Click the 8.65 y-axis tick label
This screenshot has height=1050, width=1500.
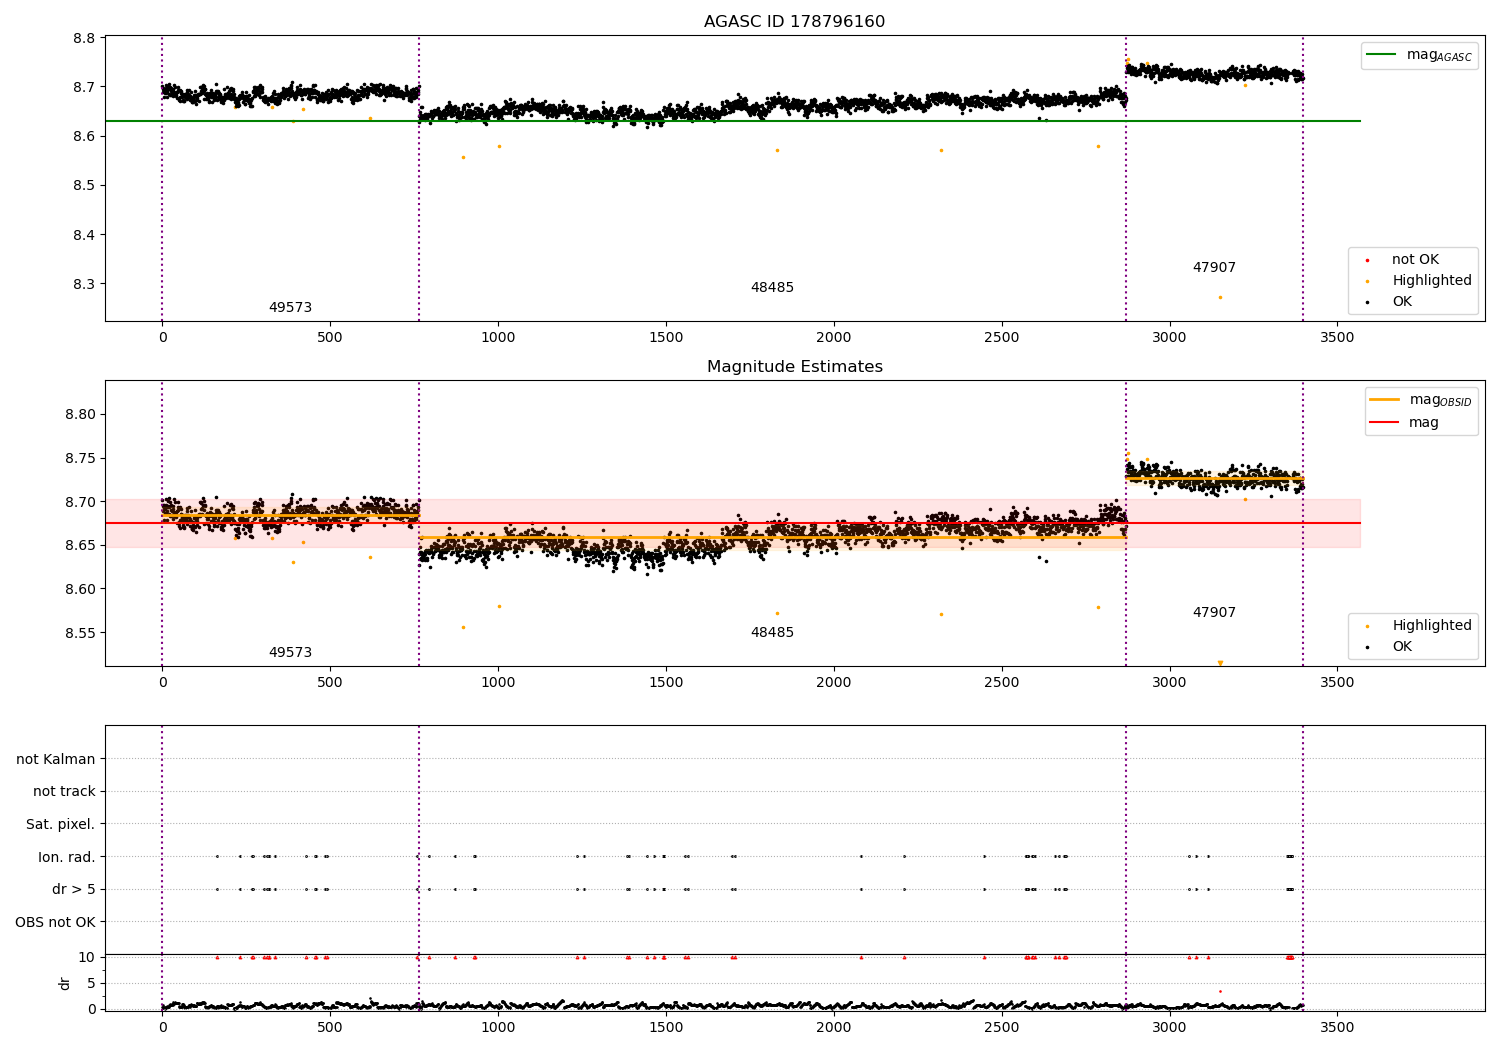(81, 546)
